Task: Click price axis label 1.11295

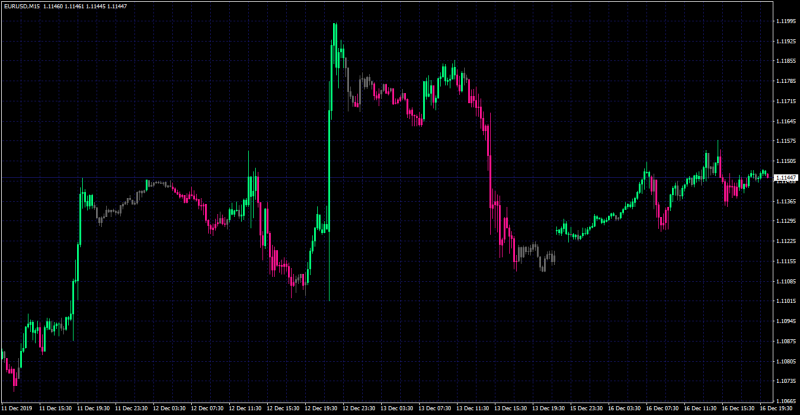Action: coord(786,222)
